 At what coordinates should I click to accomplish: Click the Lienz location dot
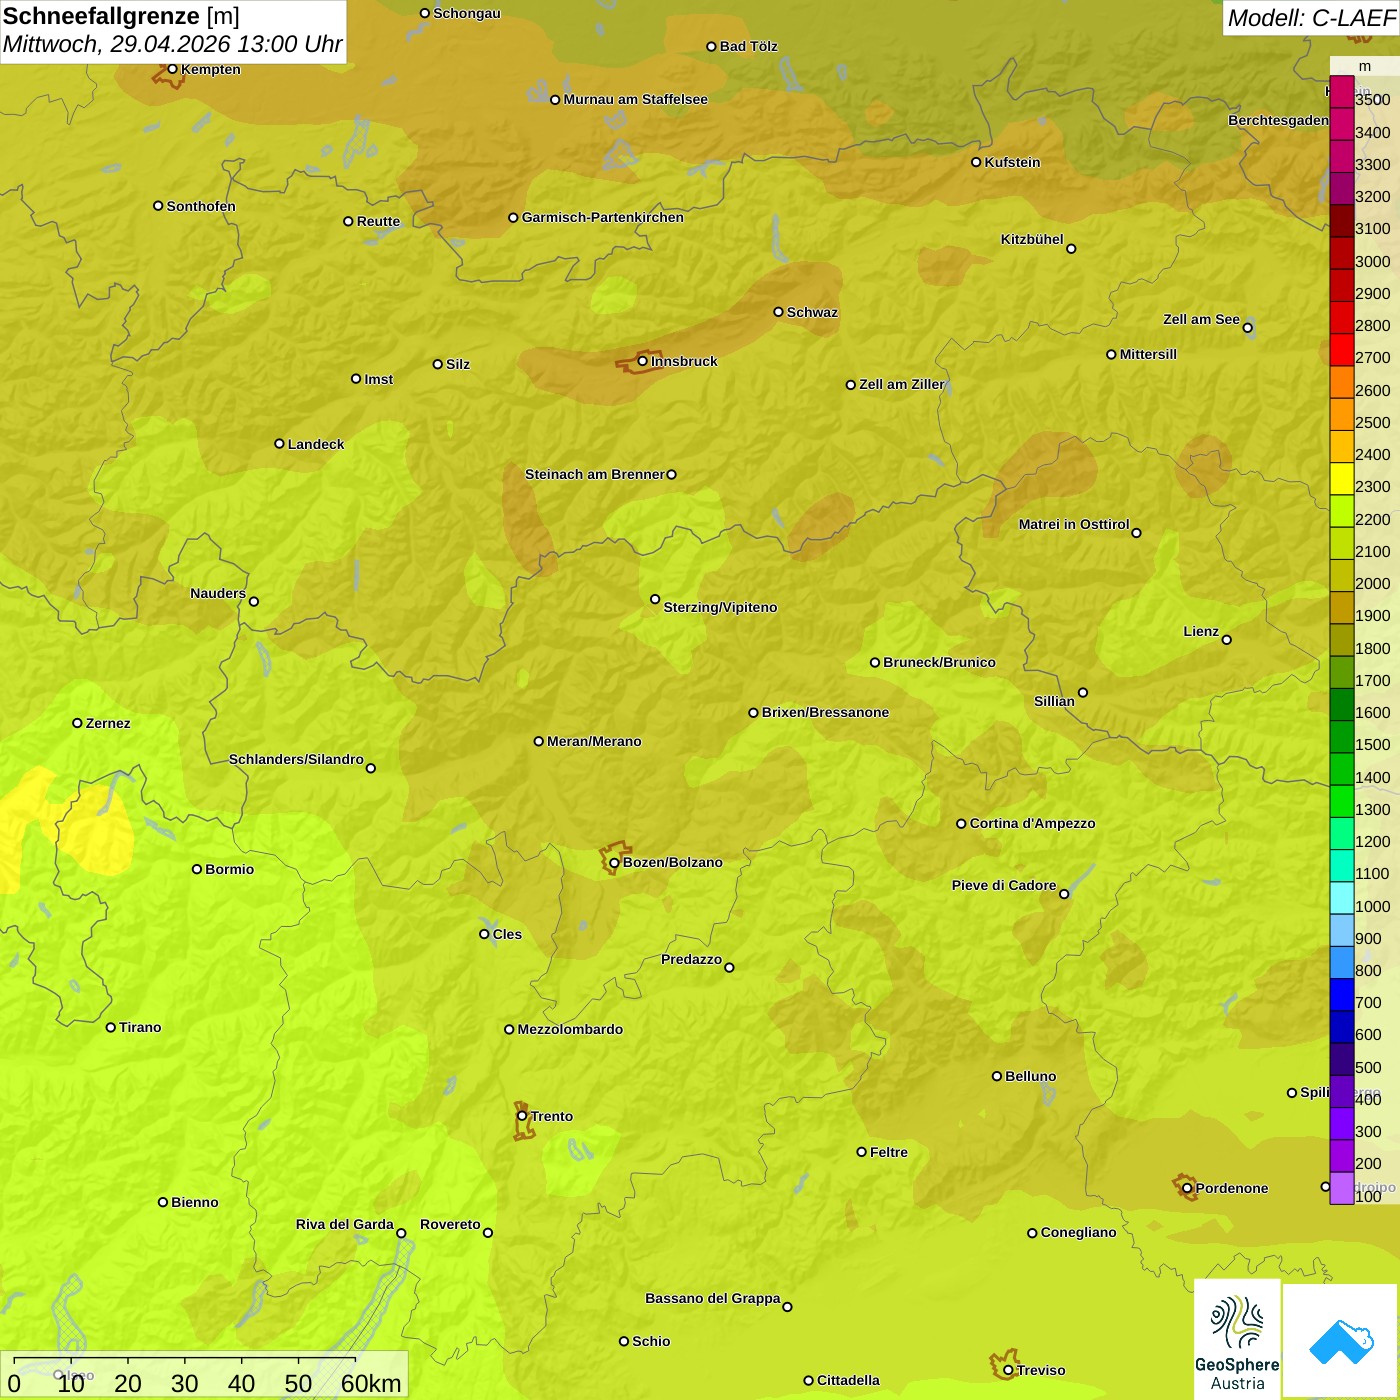[1227, 639]
